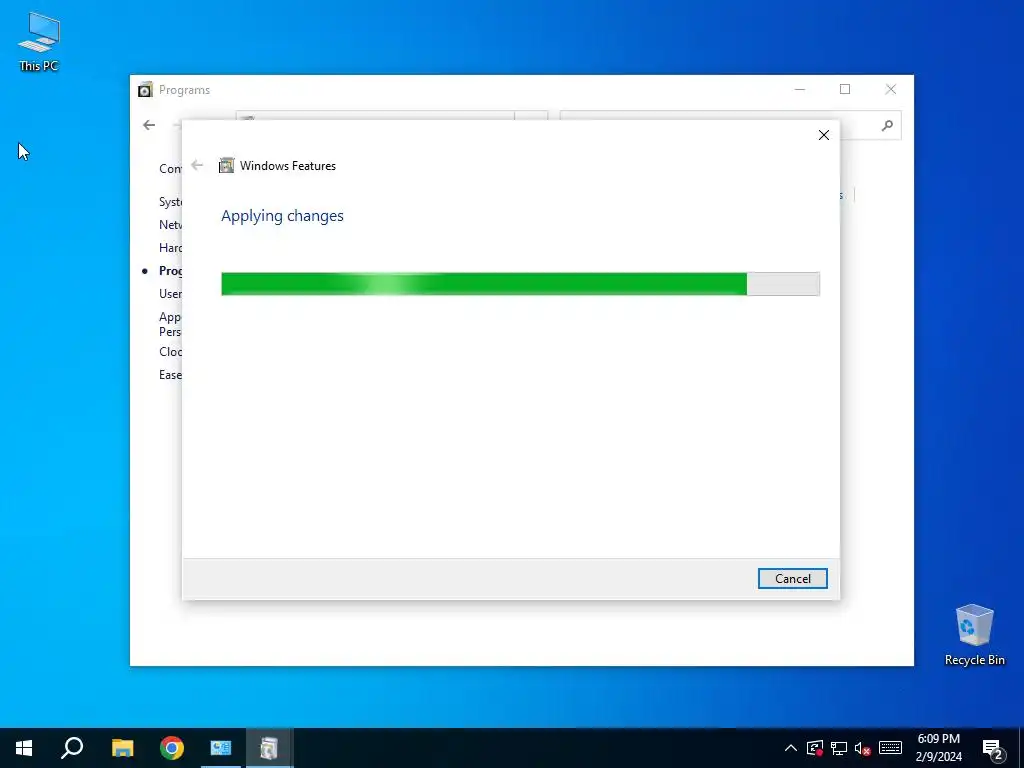Viewport: 1024px width, 768px height.
Task: Click the Applying changes progress bar
Action: click(520, 284)
